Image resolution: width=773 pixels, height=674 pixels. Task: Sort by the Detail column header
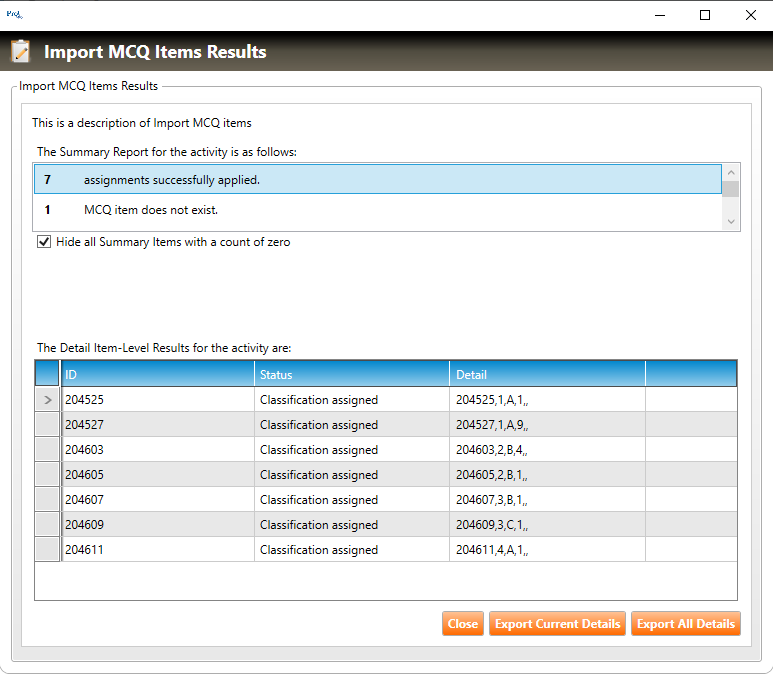(547, 374)
